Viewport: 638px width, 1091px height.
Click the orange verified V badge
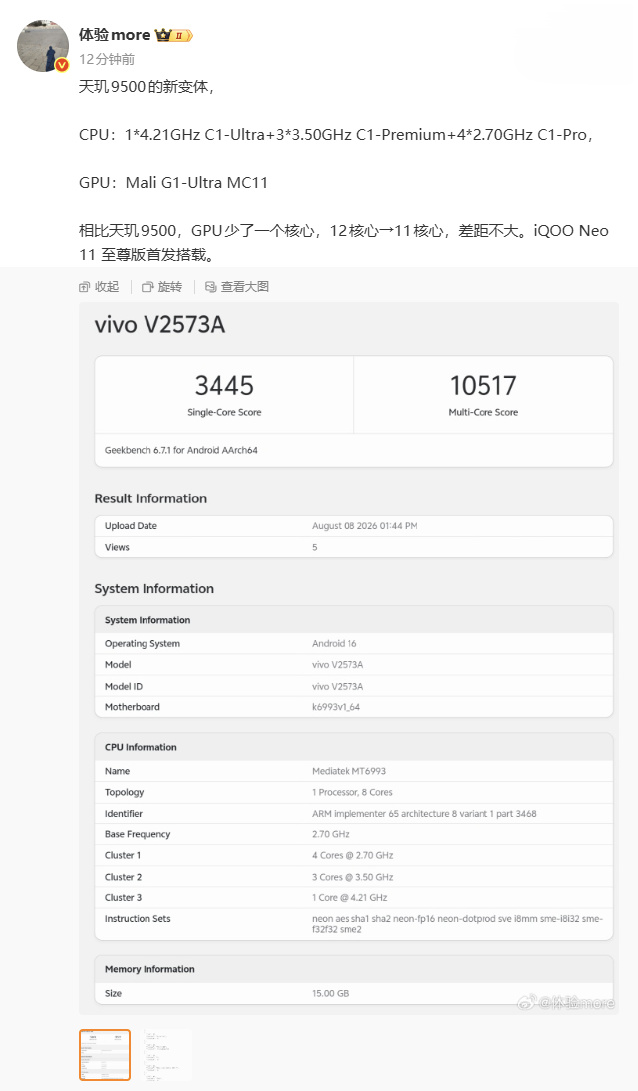click(62, 65)
